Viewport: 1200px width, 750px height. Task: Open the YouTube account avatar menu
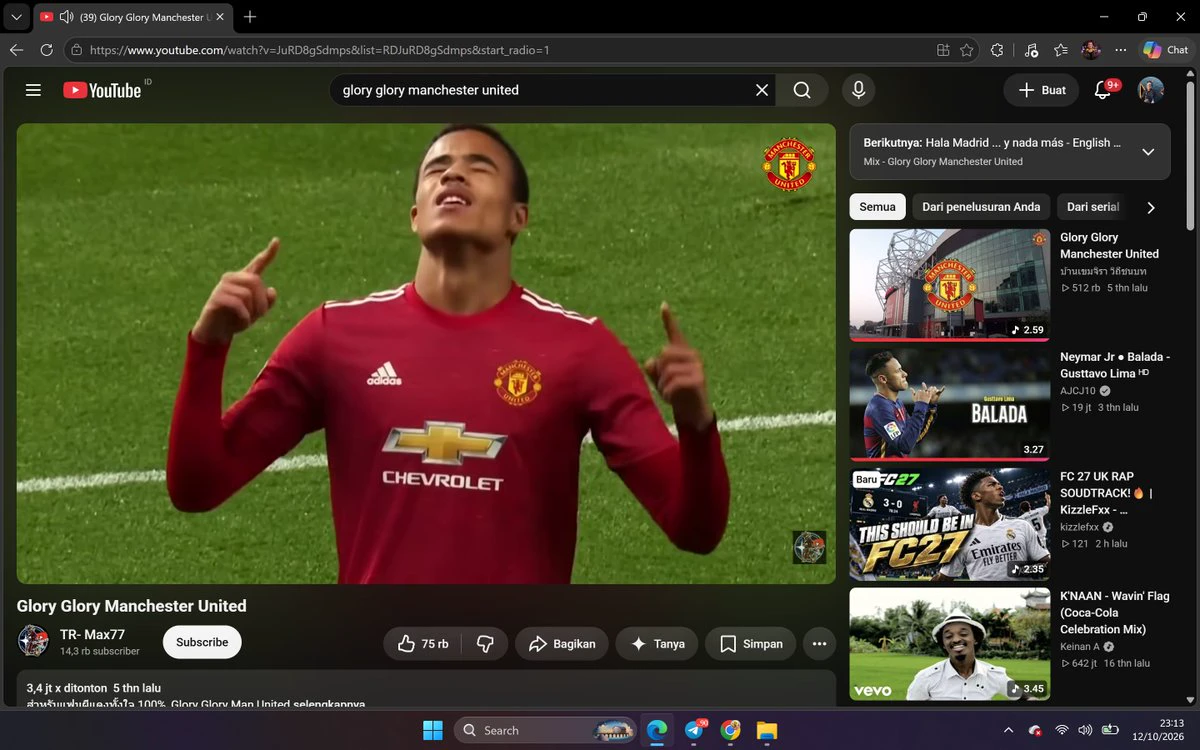click(x=1151, y=90)
